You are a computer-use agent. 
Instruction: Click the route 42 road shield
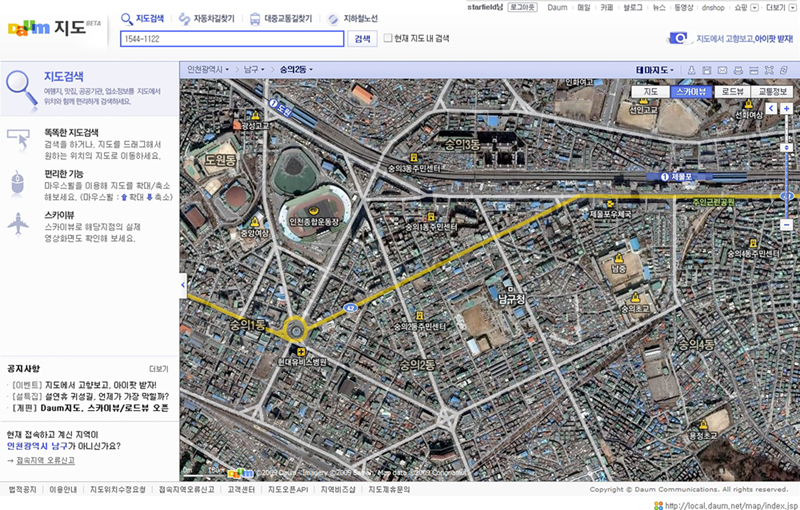pyautogui.click(x=350, y=308)
